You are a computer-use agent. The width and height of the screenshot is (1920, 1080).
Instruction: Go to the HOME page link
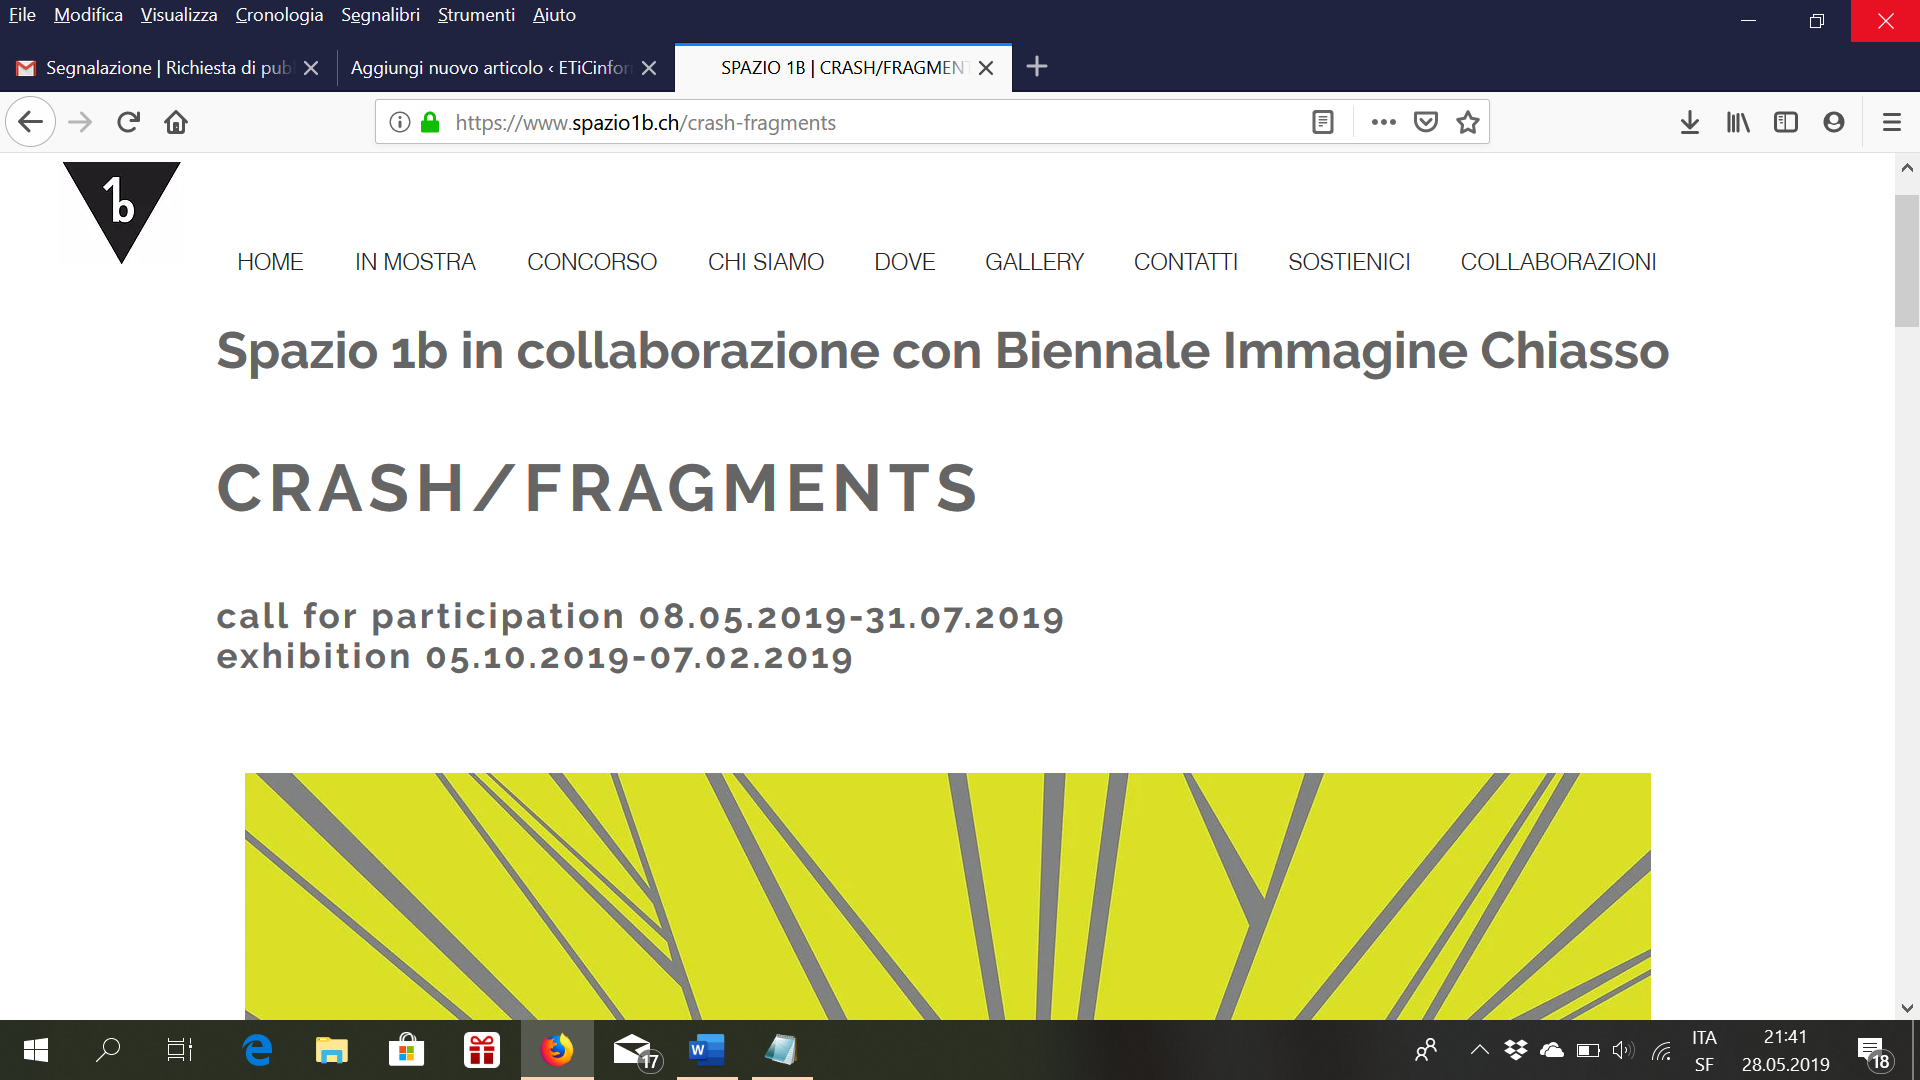click(x=270, y=262)
